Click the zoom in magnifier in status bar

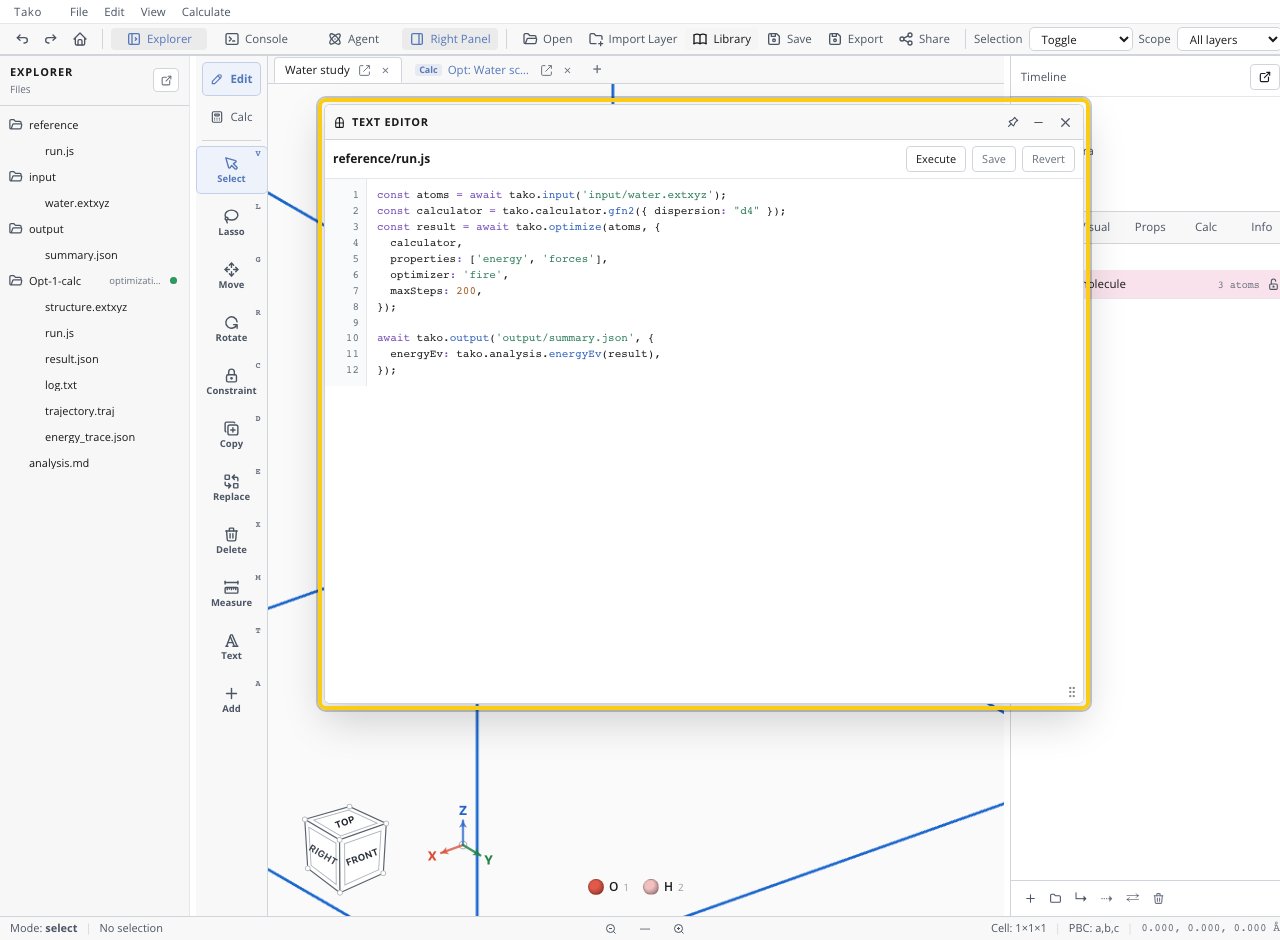click(x=678, y=928)
